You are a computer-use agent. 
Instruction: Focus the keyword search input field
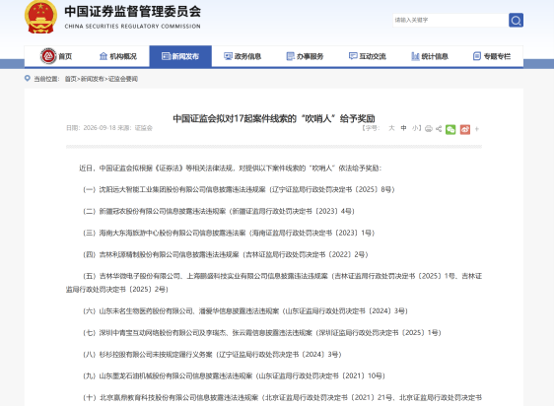click(x=450, y=20)
